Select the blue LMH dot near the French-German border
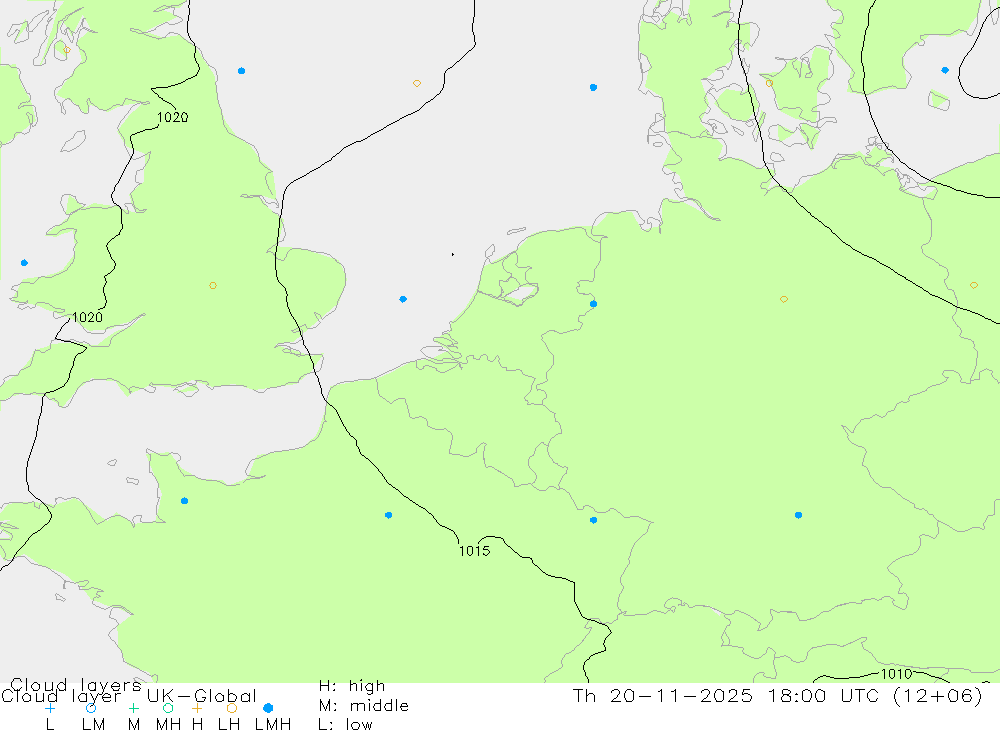The width and height of the screenshot is (1000, 733). click(x=593, y=521)
